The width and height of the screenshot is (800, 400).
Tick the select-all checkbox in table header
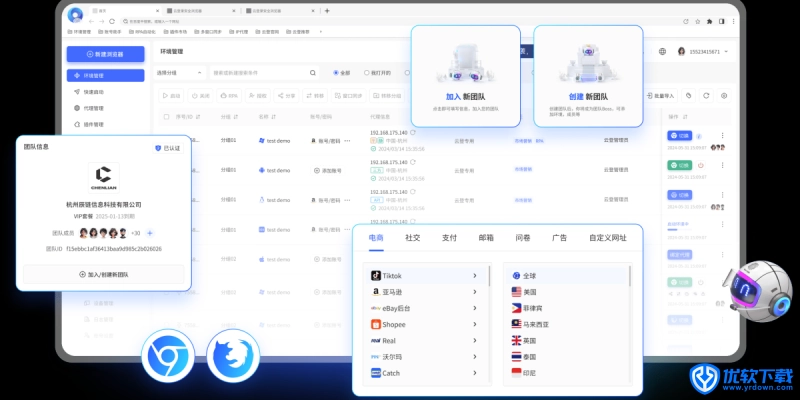[166, 117]
